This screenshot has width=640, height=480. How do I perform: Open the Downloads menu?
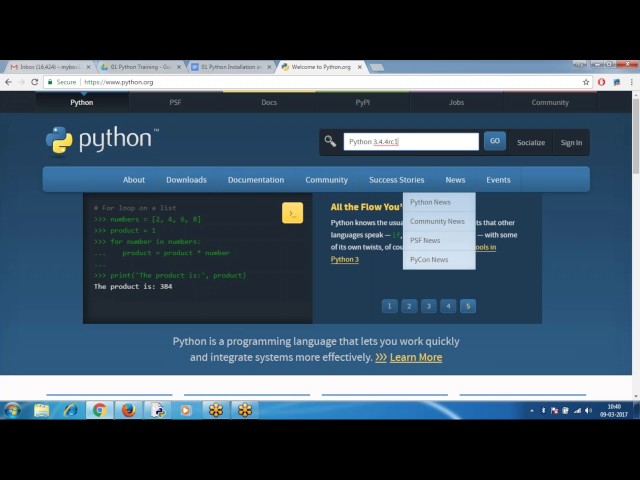[x=186, y=180]
